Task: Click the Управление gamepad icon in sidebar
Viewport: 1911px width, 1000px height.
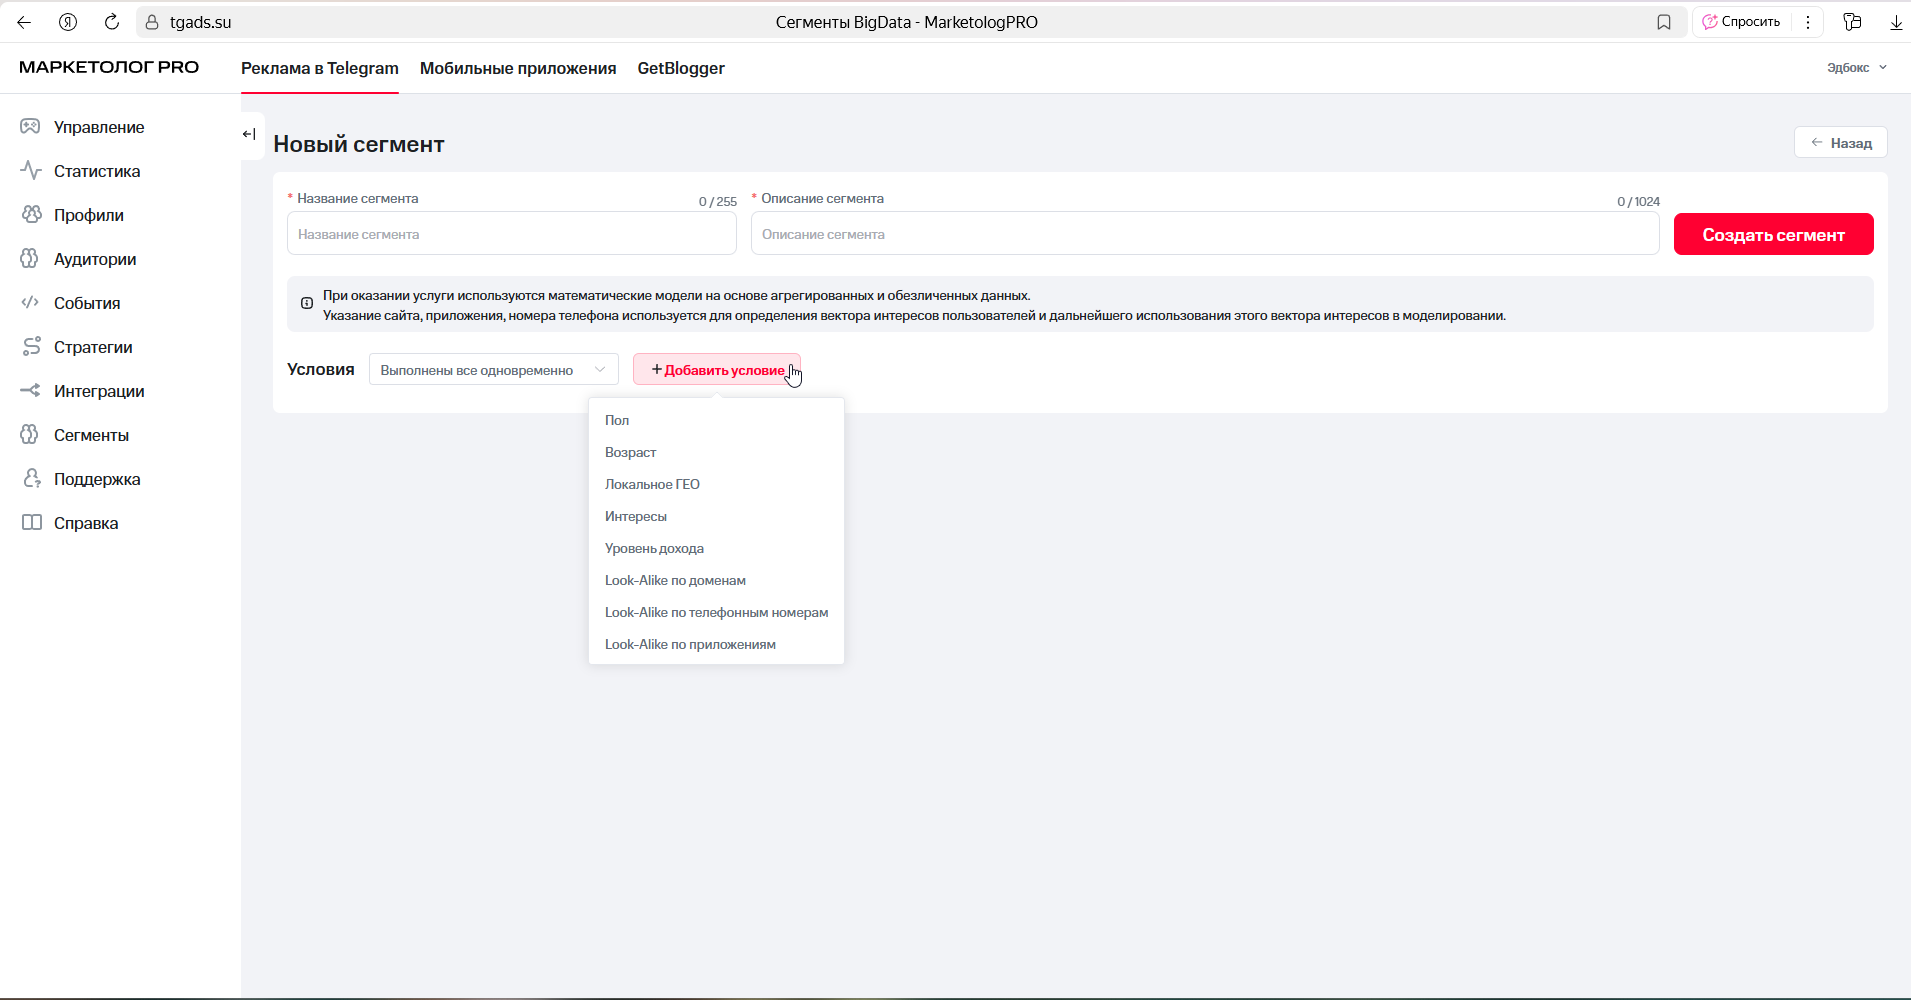Action: [31, 127]
